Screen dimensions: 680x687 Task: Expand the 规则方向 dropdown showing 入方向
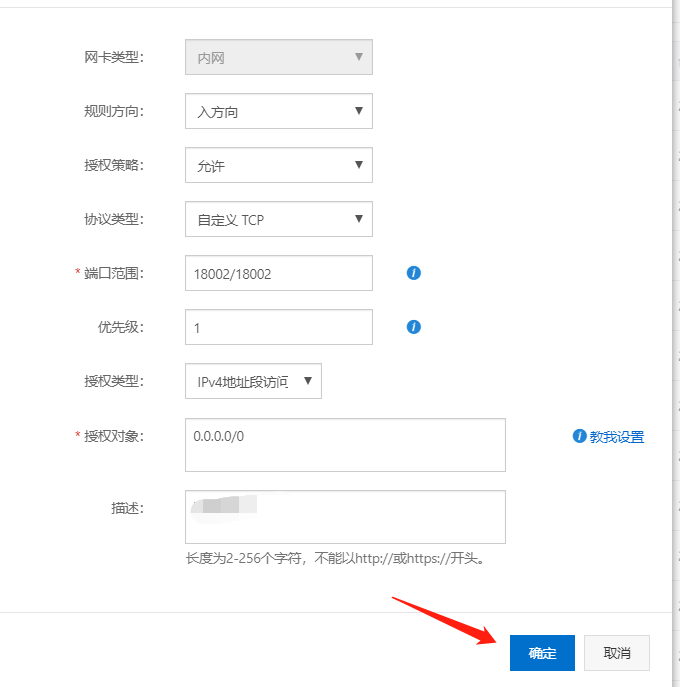click(x=279, y=111)
